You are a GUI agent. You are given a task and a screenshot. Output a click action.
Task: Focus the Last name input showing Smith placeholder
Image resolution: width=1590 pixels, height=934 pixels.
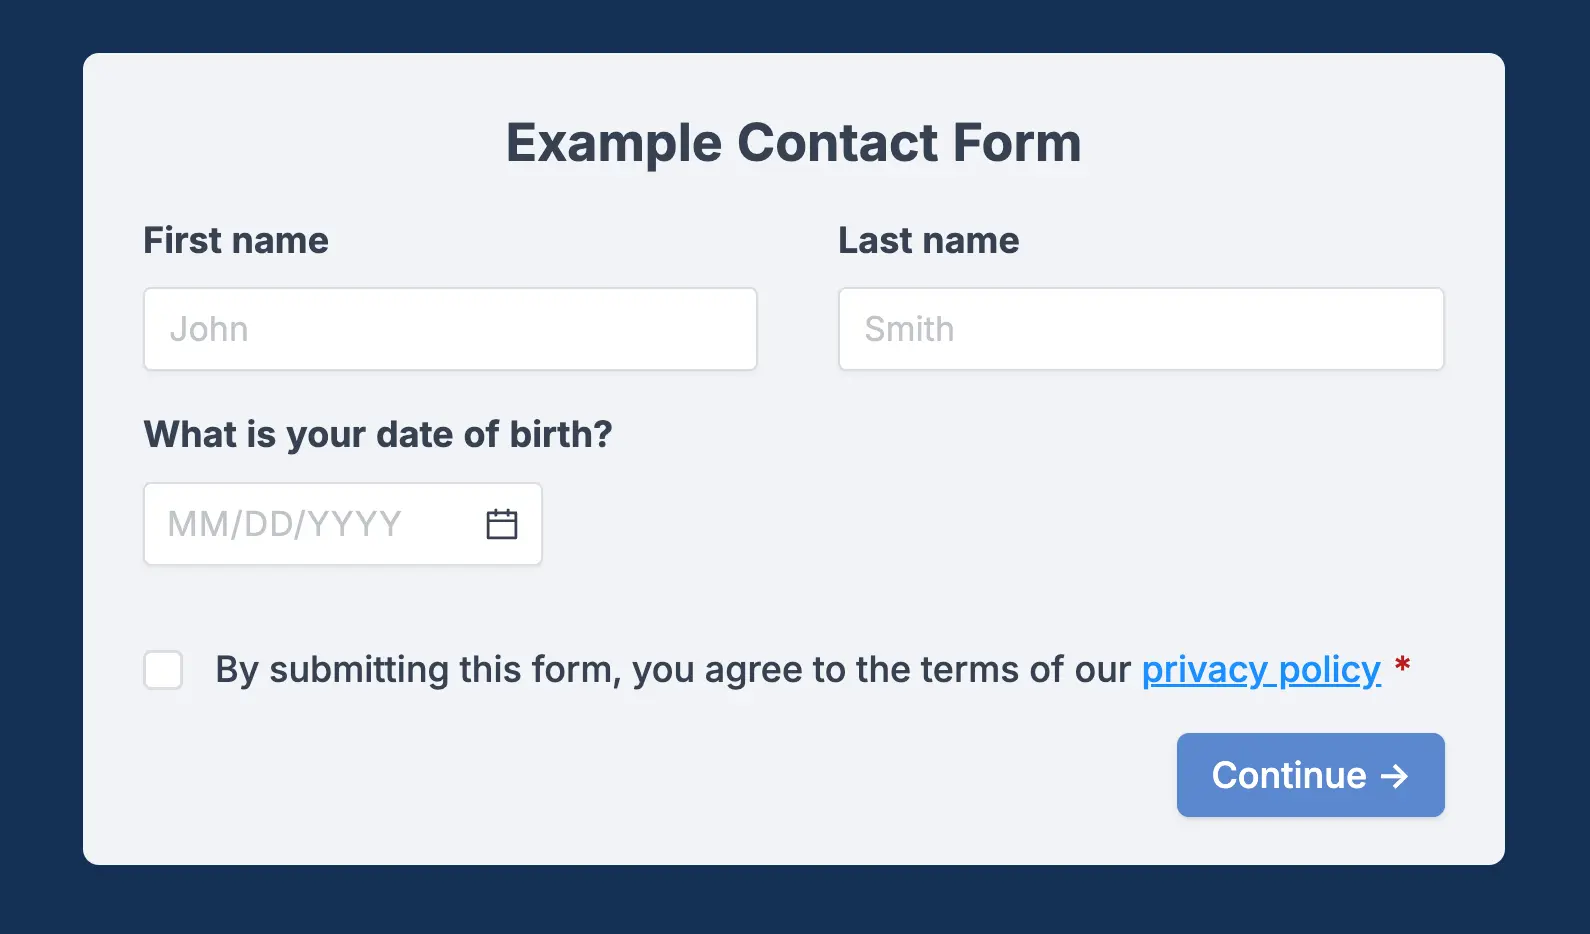(1140, 329)
